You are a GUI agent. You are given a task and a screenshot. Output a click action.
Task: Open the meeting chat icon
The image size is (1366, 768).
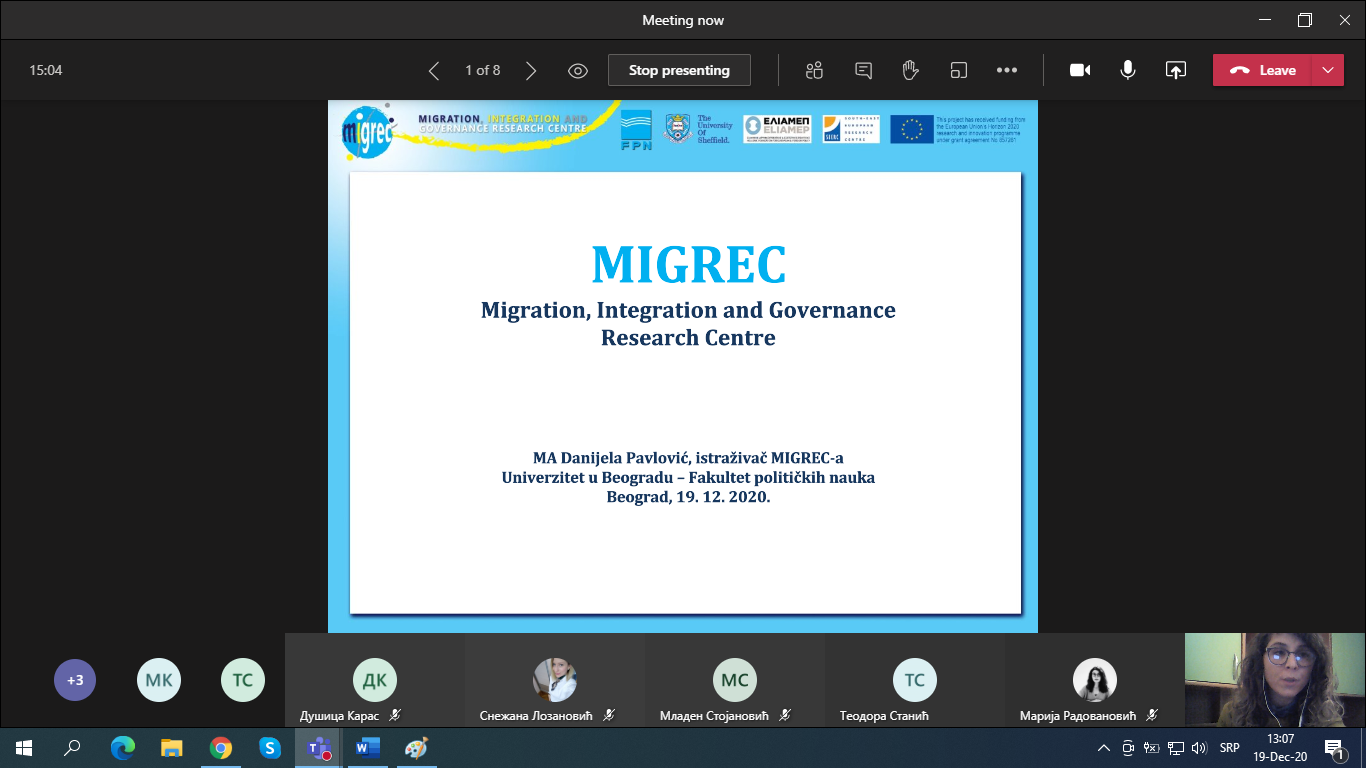click(x=863, y=70)
